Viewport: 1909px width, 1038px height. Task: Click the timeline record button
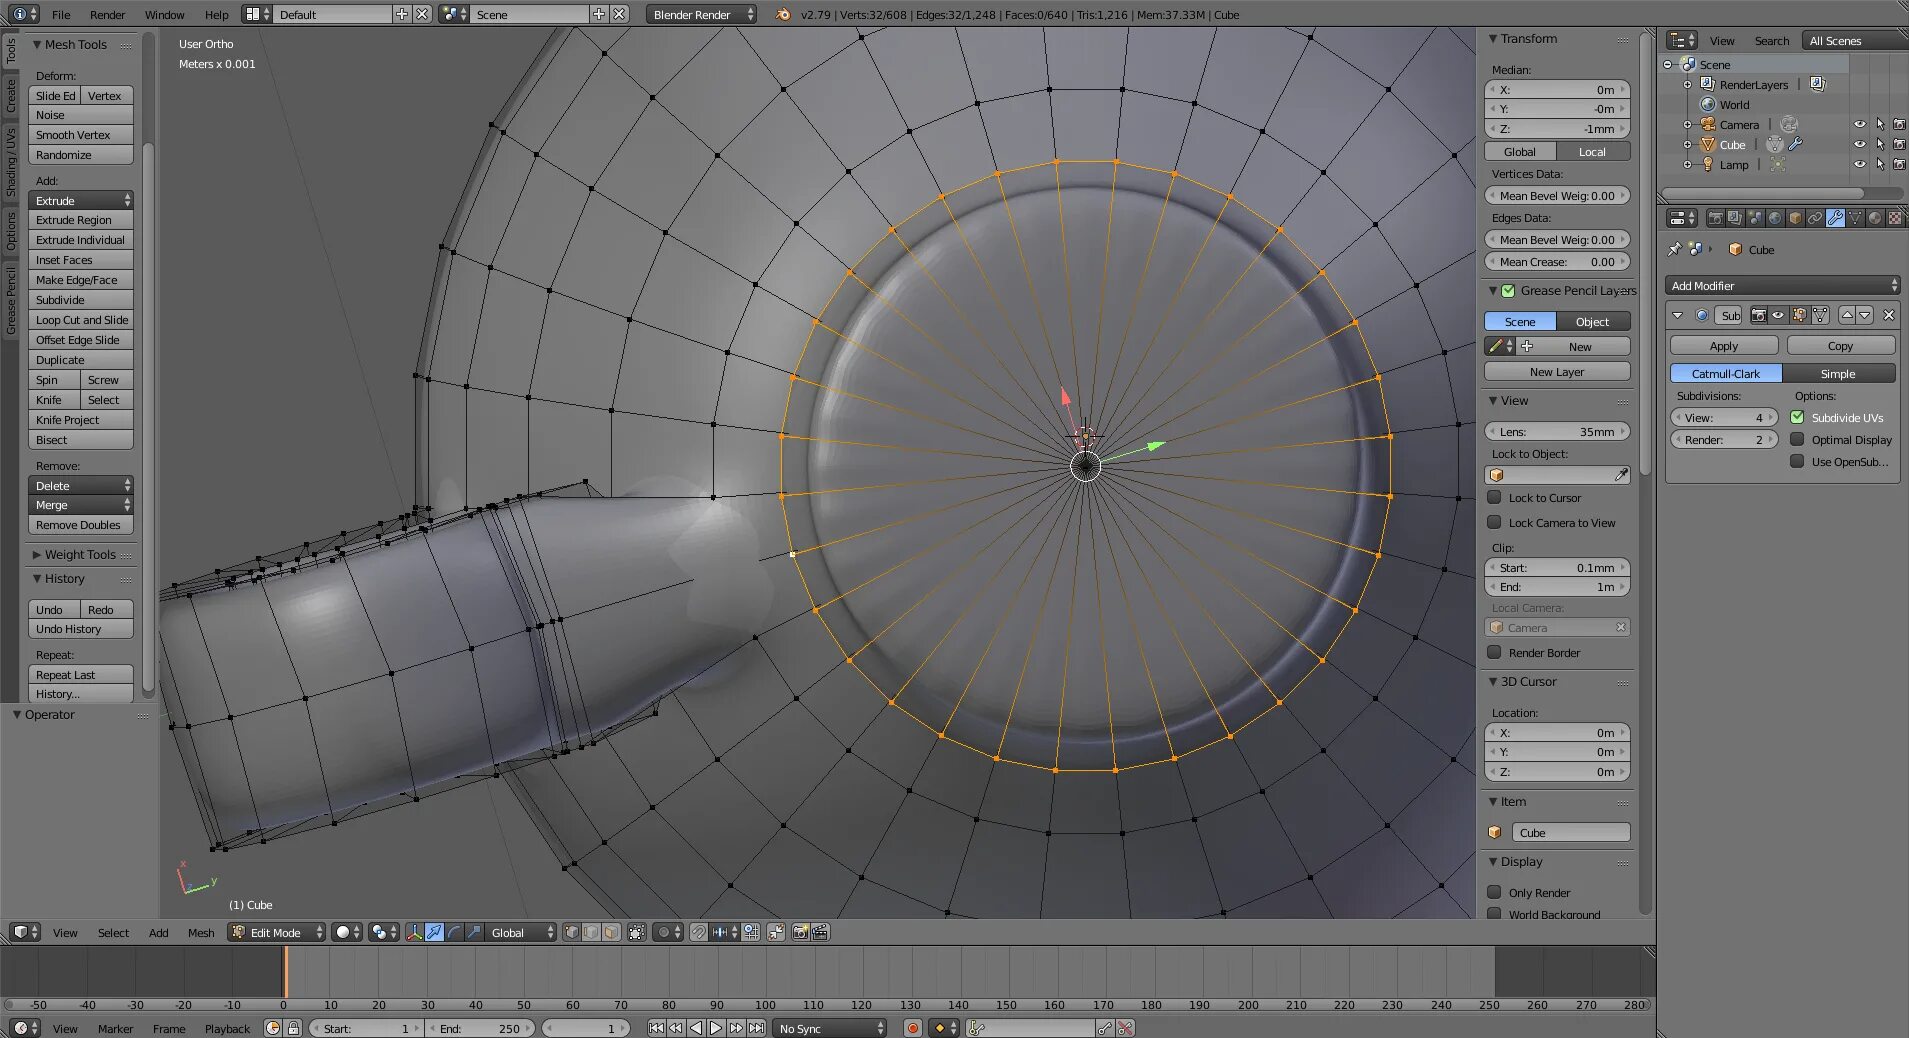(x=912, y=1028)
